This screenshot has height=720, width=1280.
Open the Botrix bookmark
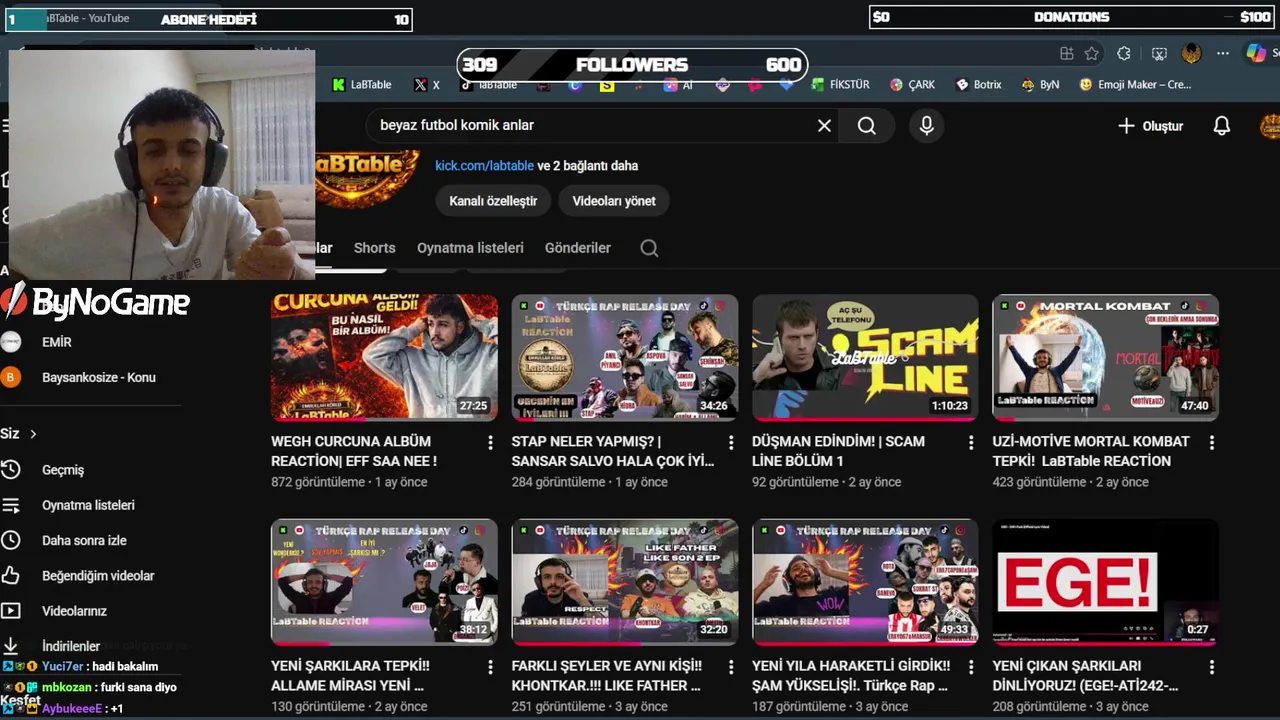tap(978, 85)
